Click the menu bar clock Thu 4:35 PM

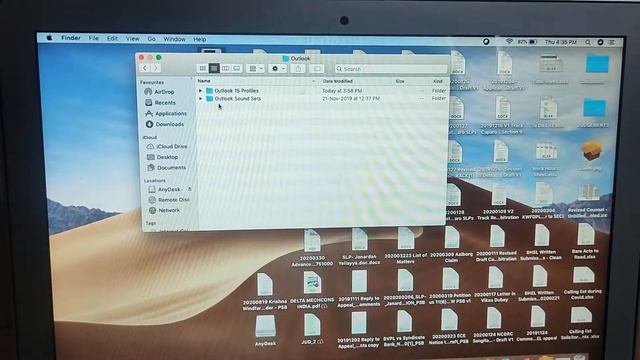(561, 42)
